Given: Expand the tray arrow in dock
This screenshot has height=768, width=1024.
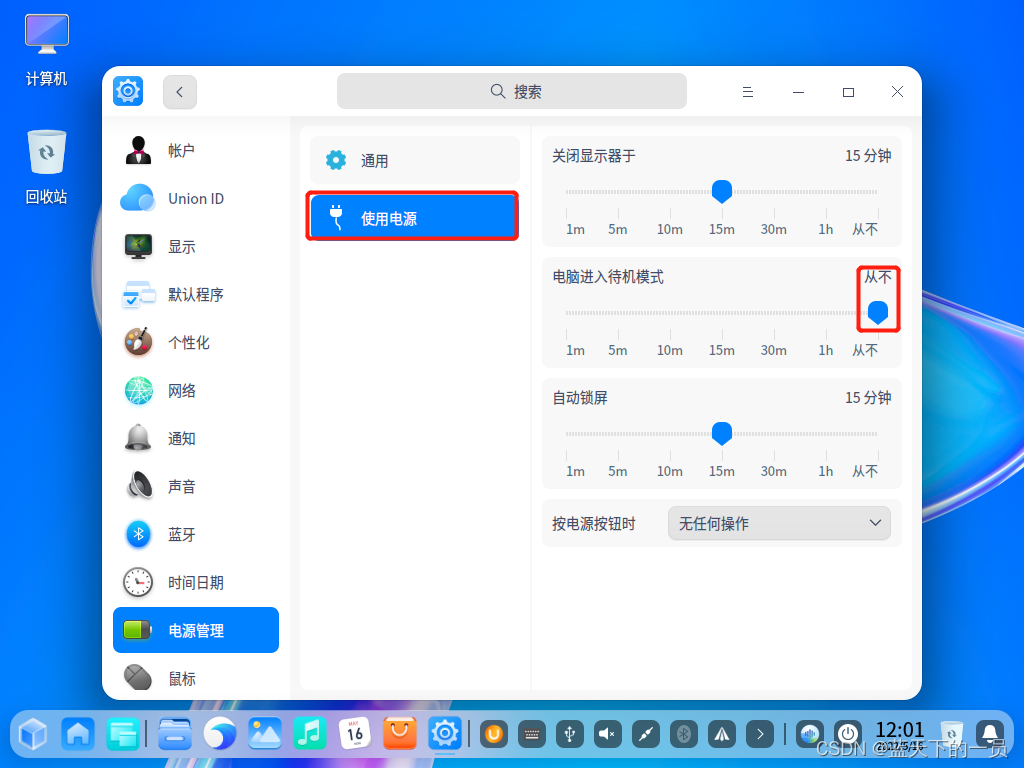Looking at the screenshot, I should coord(760,735).
